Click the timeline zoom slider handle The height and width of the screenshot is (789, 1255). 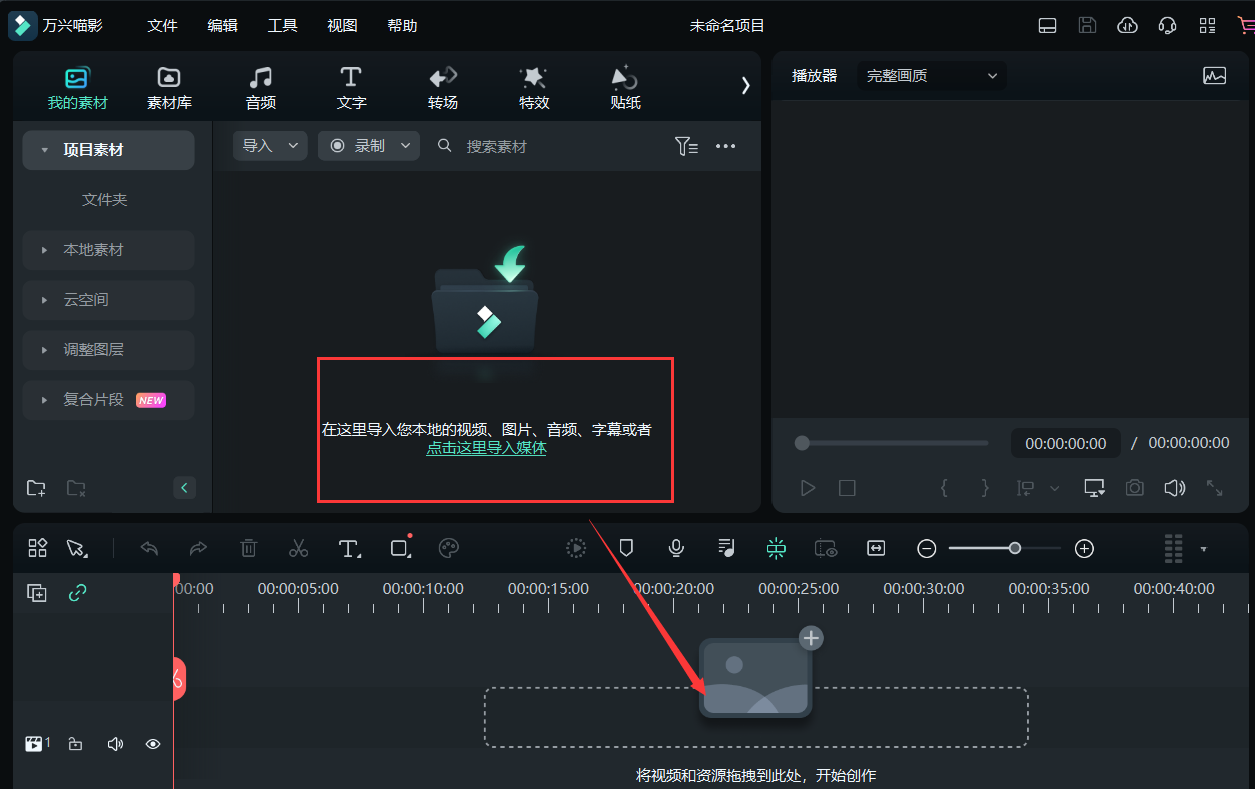click(x=1015, y=548)
